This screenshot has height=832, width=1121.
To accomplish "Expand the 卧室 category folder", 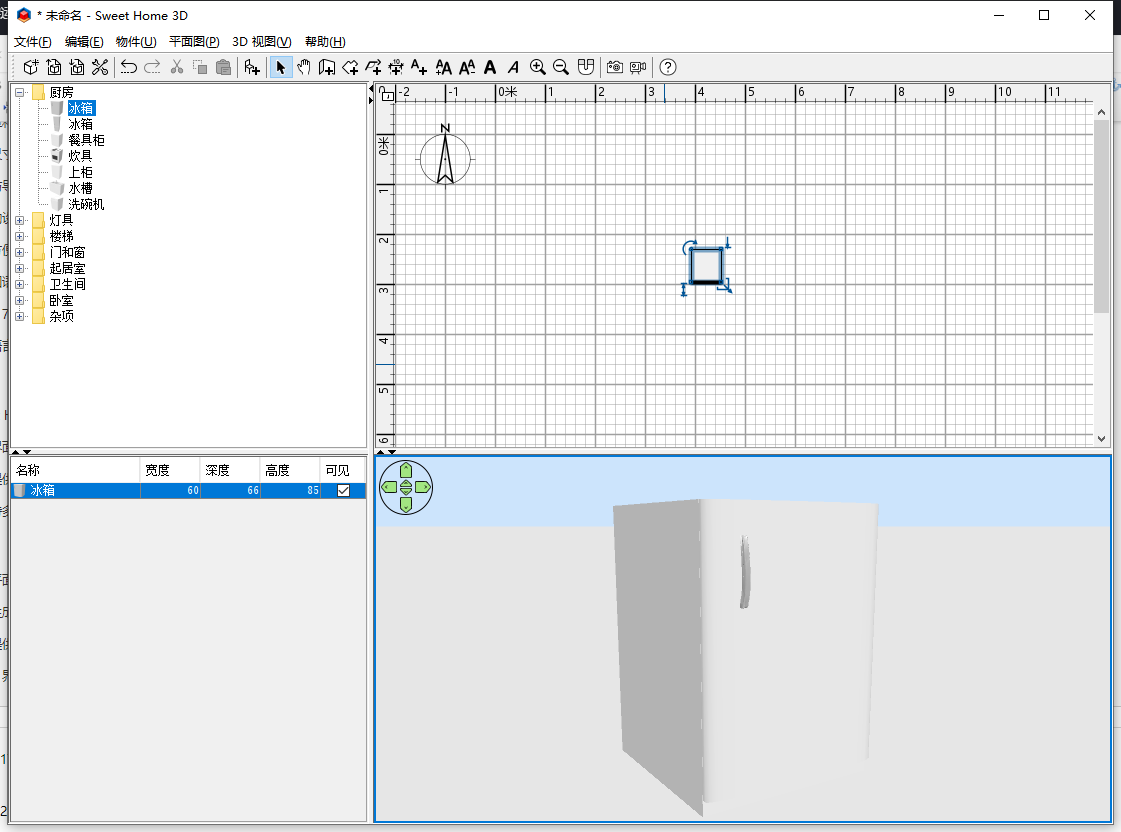I will 20,300.
